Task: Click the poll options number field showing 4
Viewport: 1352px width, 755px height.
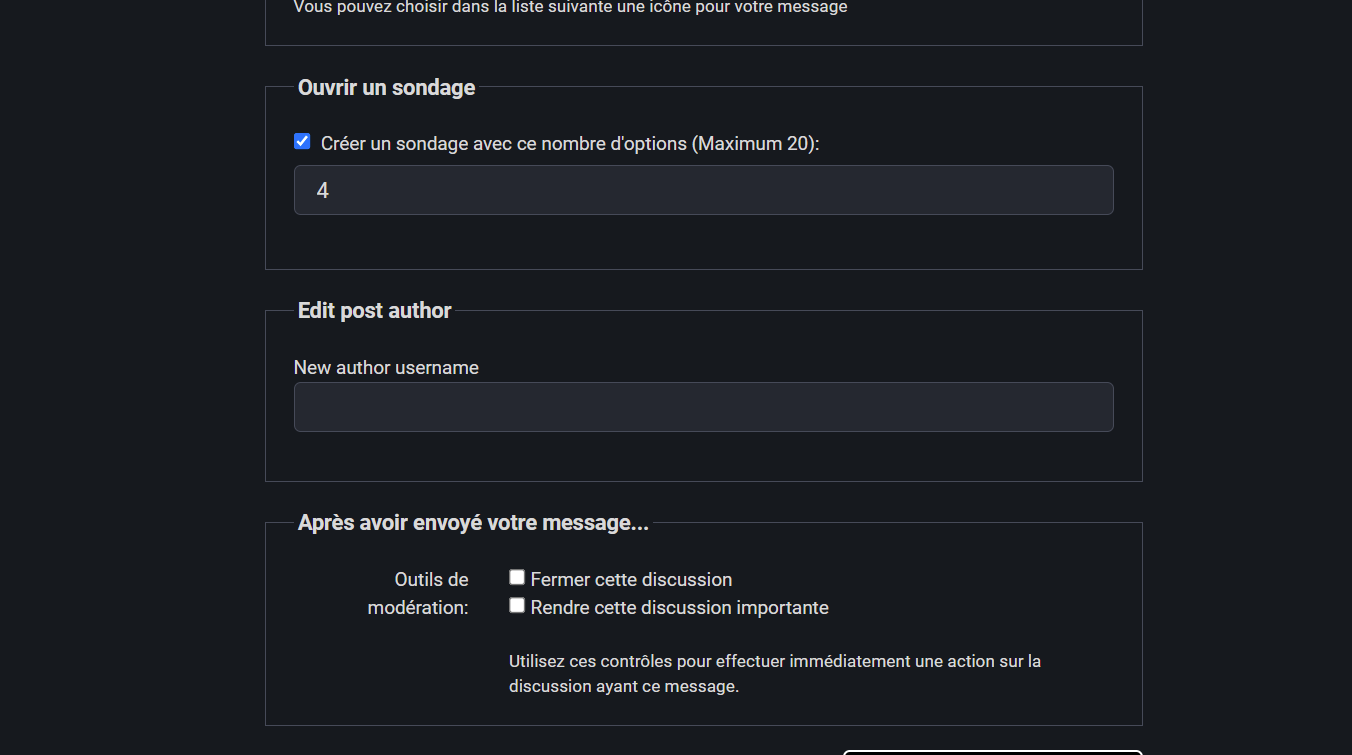Action: click(703, 189)
